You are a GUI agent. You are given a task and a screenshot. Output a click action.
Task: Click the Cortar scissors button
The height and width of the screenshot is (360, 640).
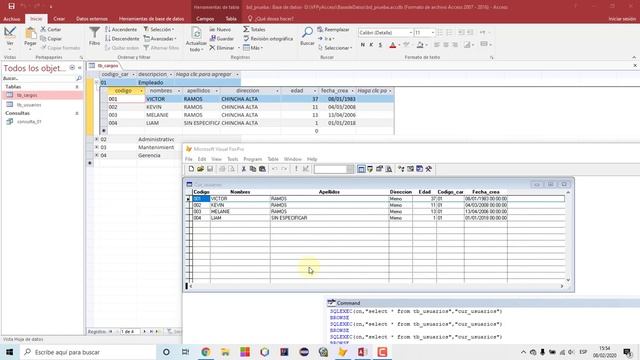(51, 29)
